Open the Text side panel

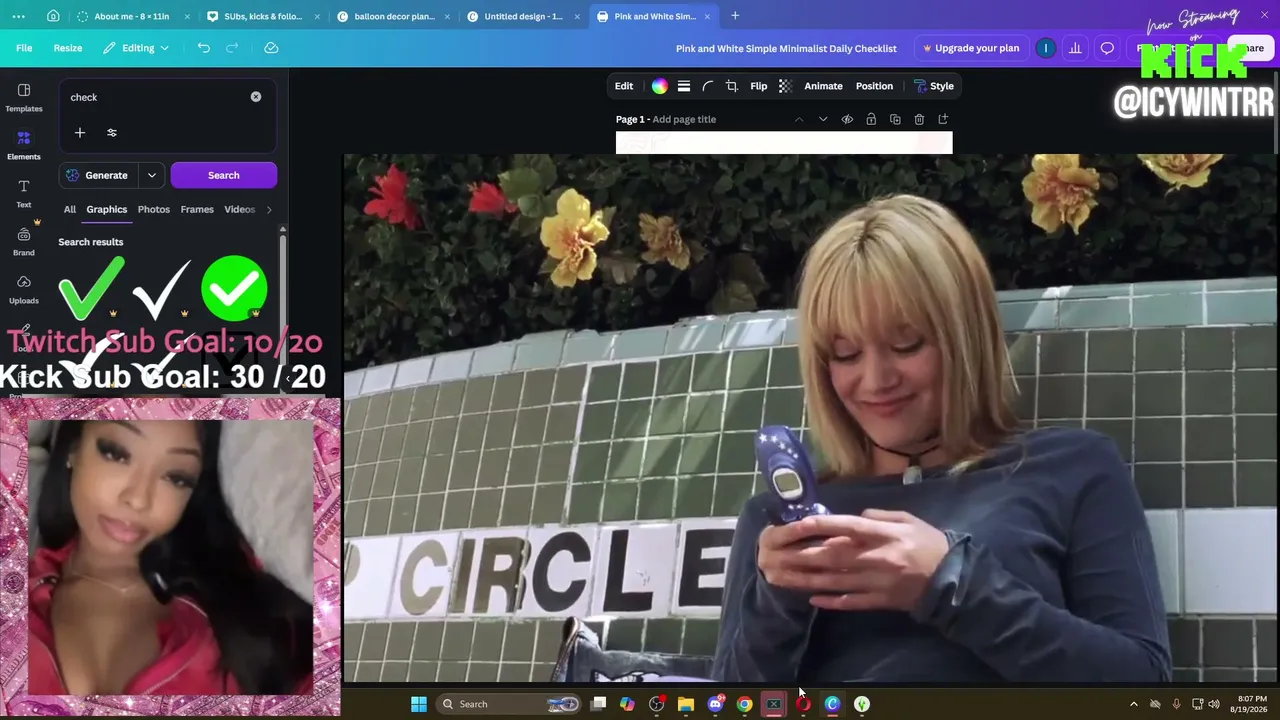[24, 193]
